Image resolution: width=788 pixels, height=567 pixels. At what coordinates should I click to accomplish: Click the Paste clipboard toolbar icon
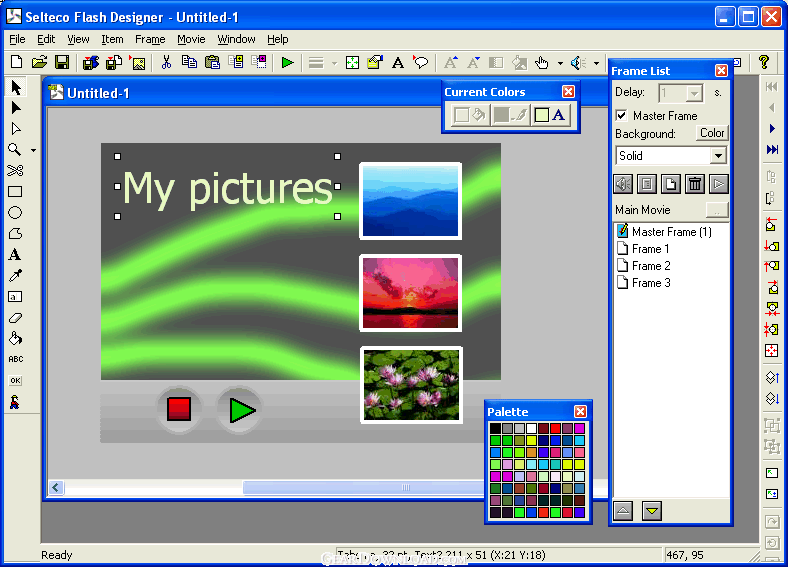click(x=213, y=62)
